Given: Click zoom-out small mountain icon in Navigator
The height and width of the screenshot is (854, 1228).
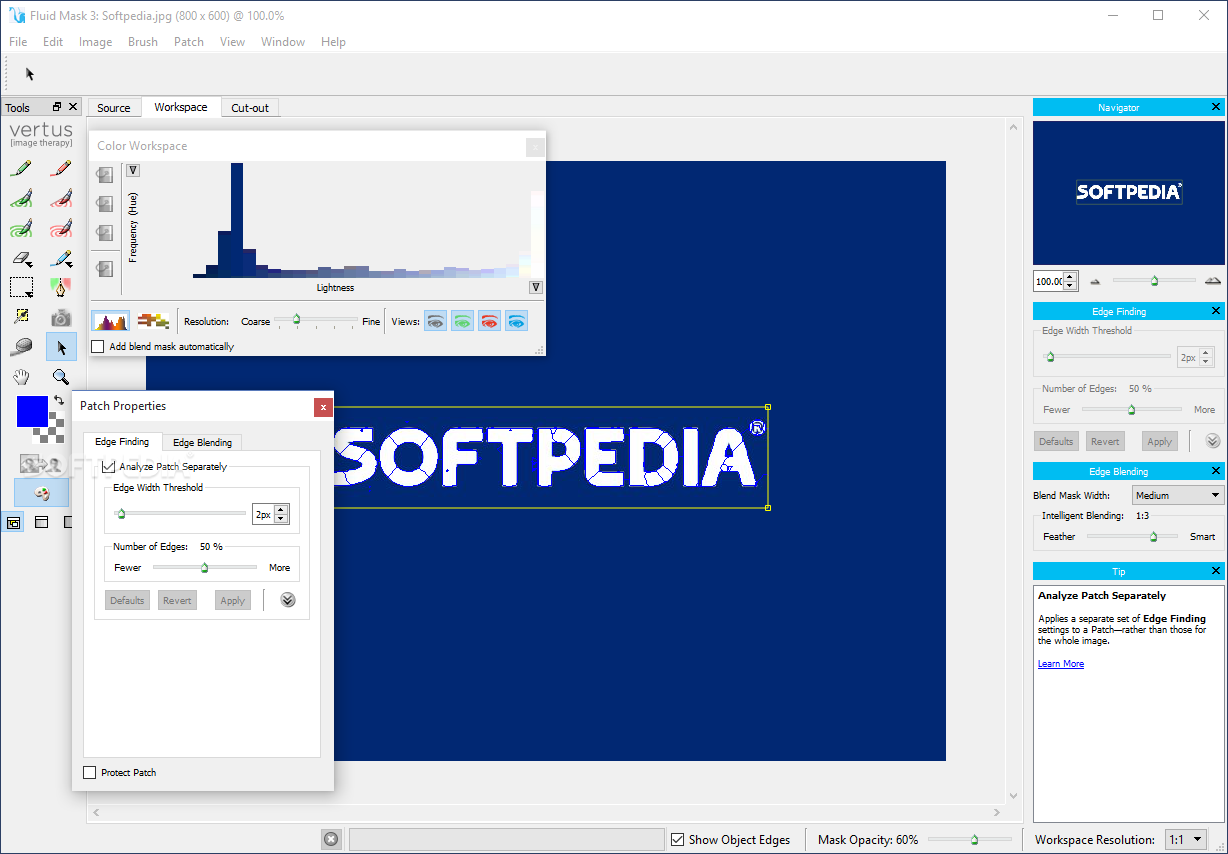Looking at the screenshot, I should point(1095,282).
